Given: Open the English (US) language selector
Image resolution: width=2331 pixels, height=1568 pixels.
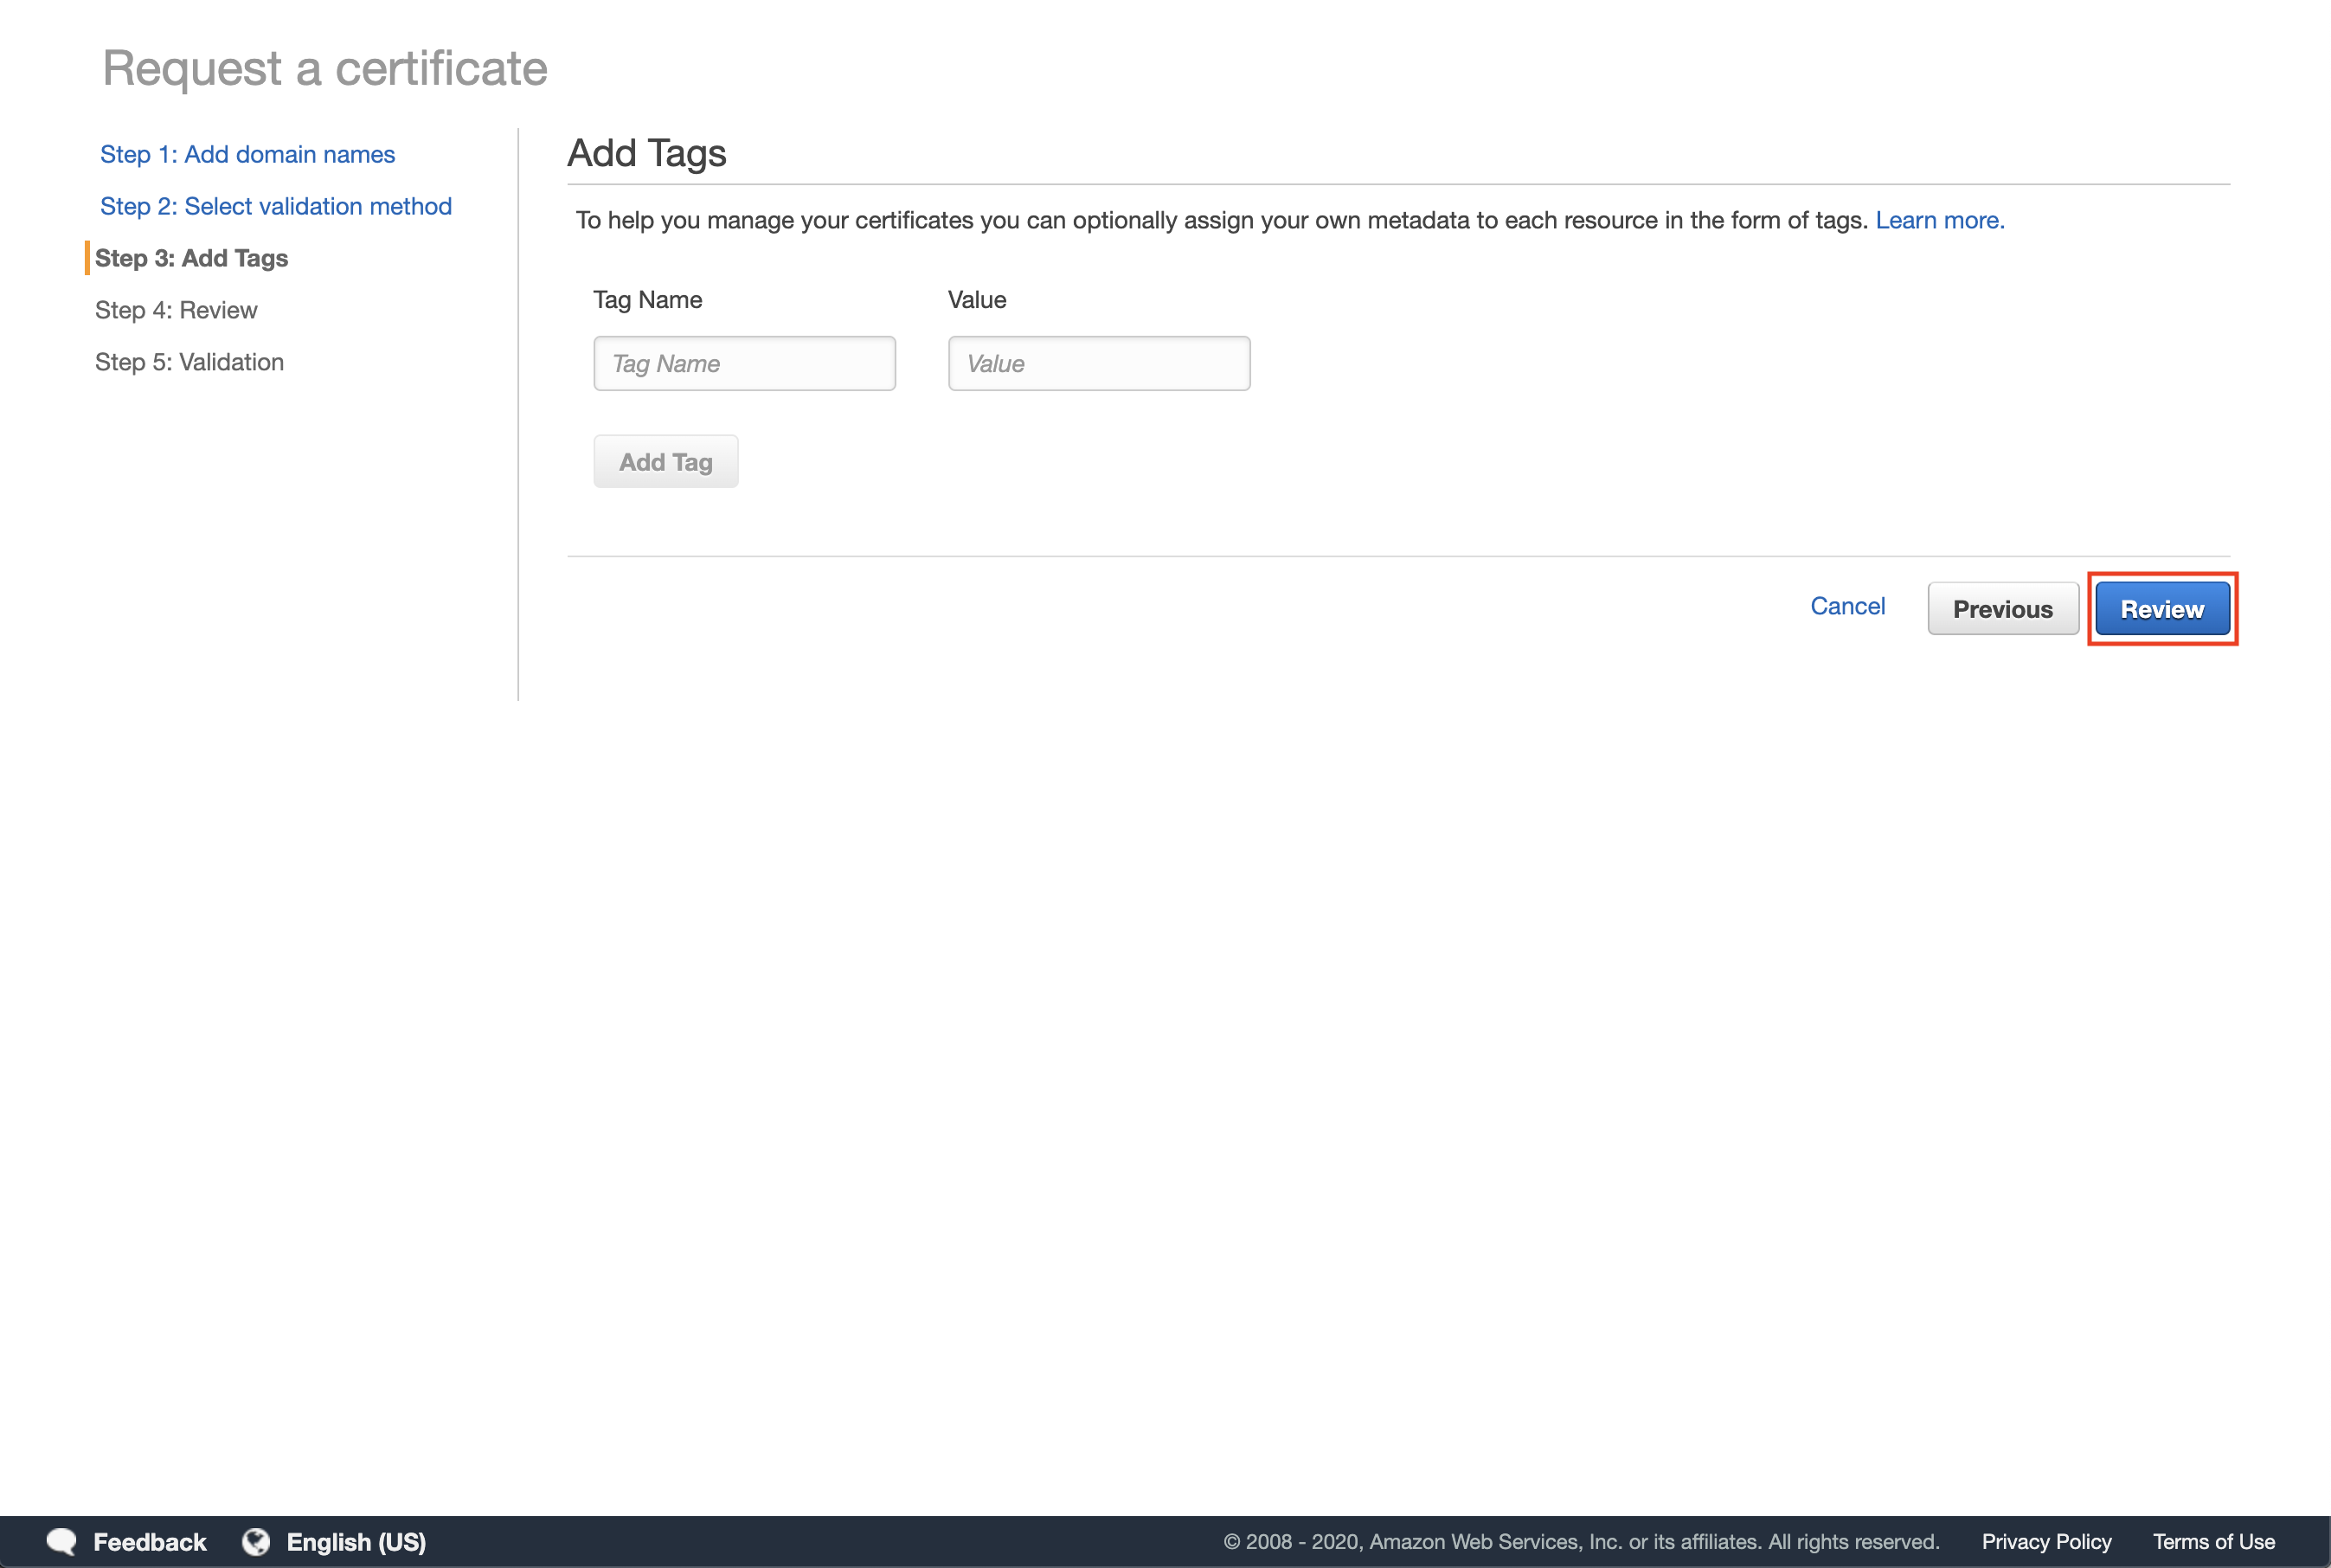Looking at the screenshot, I should point(356,1541).
